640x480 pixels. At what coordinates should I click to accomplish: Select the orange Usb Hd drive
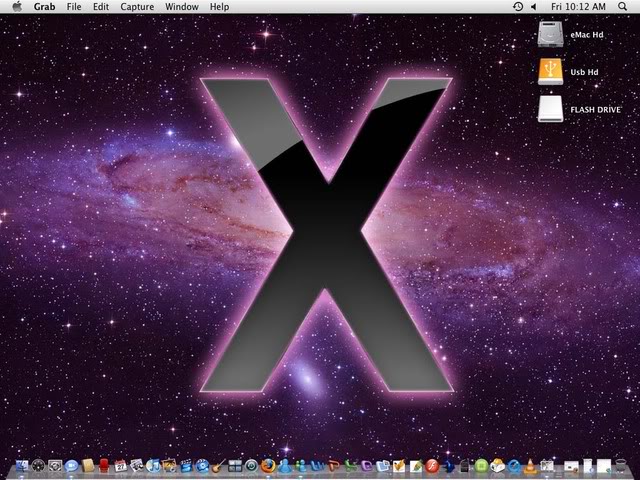550,71
